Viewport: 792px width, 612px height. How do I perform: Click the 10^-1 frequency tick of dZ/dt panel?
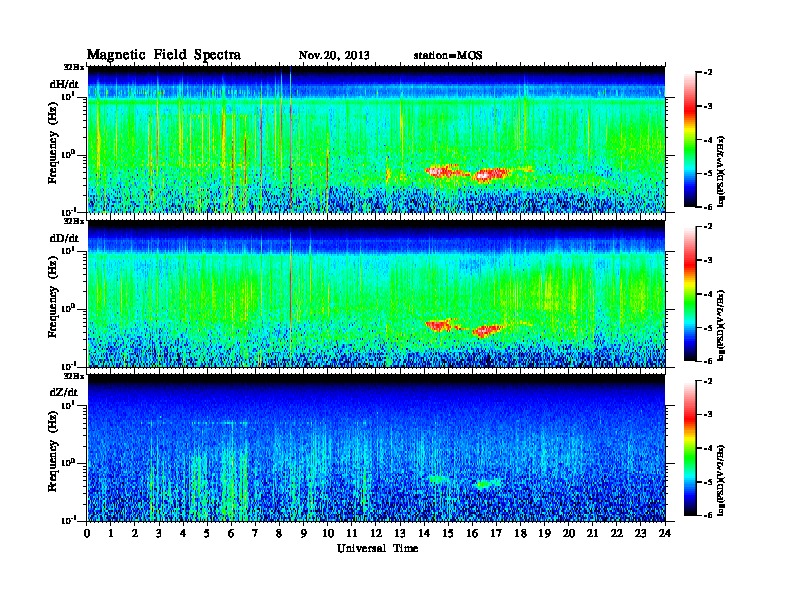pyautogui.click(x=69, y=520)
